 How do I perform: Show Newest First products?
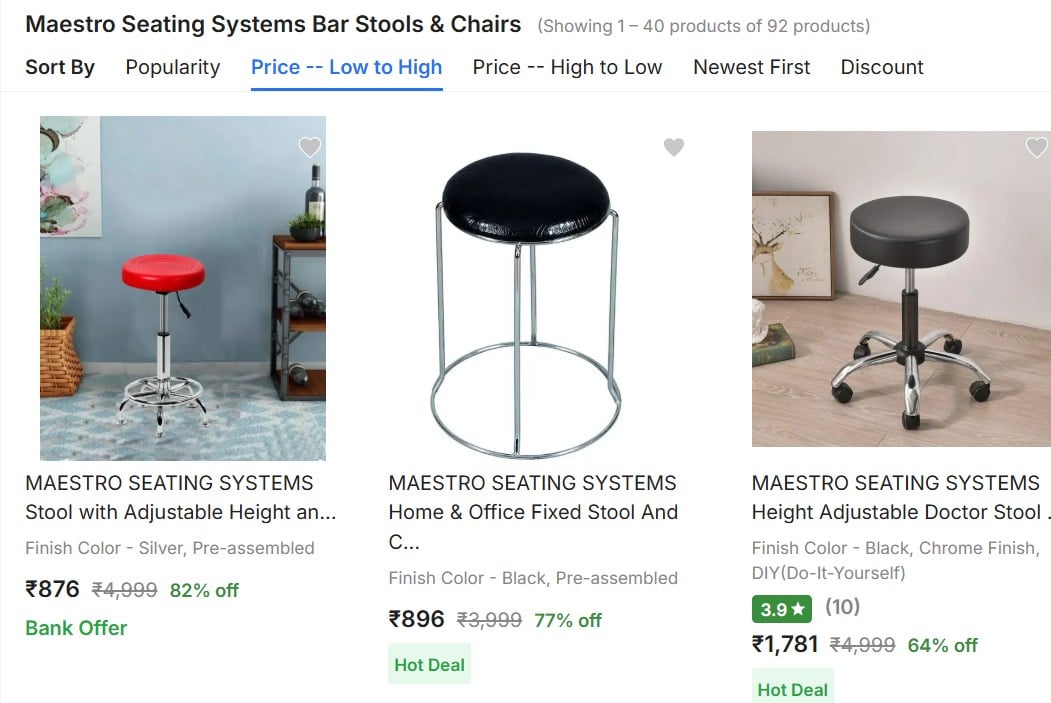coord(751,67)
